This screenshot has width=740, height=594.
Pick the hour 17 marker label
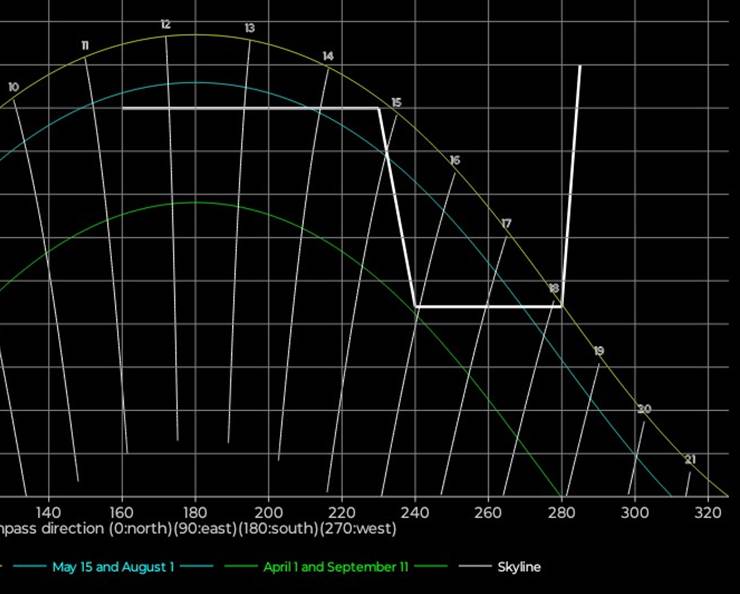pos(506,224)
